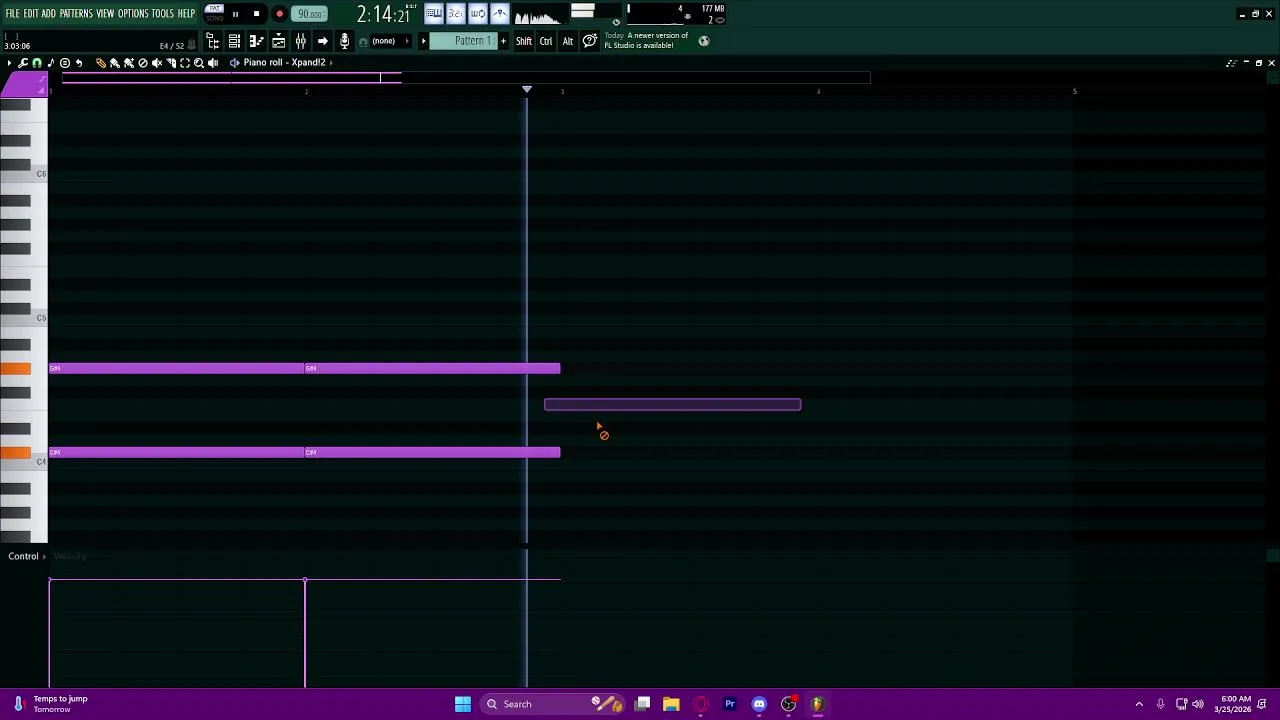Screen dimensions: 1280x720
Task: Open Premiere Pro from taskbar
Action: pyautogui.click(x=730, y=704)
